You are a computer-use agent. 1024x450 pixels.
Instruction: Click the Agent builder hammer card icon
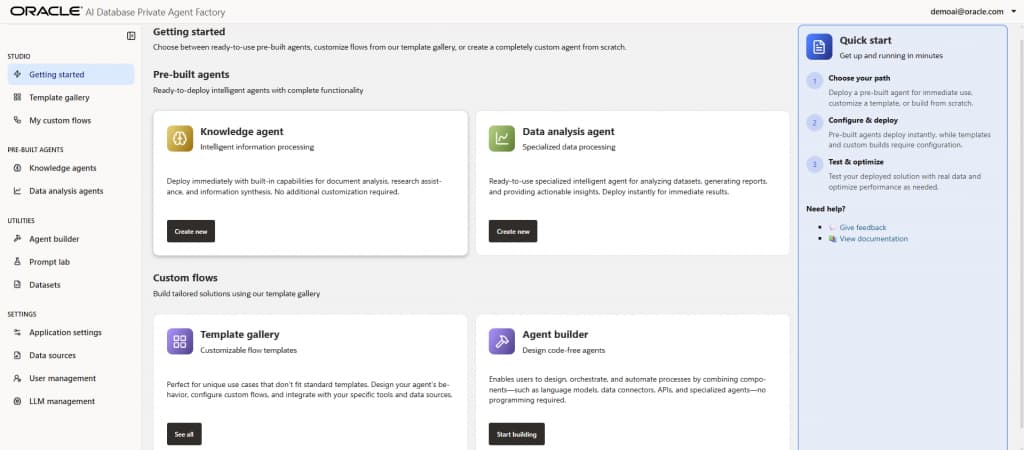[502, 341]
